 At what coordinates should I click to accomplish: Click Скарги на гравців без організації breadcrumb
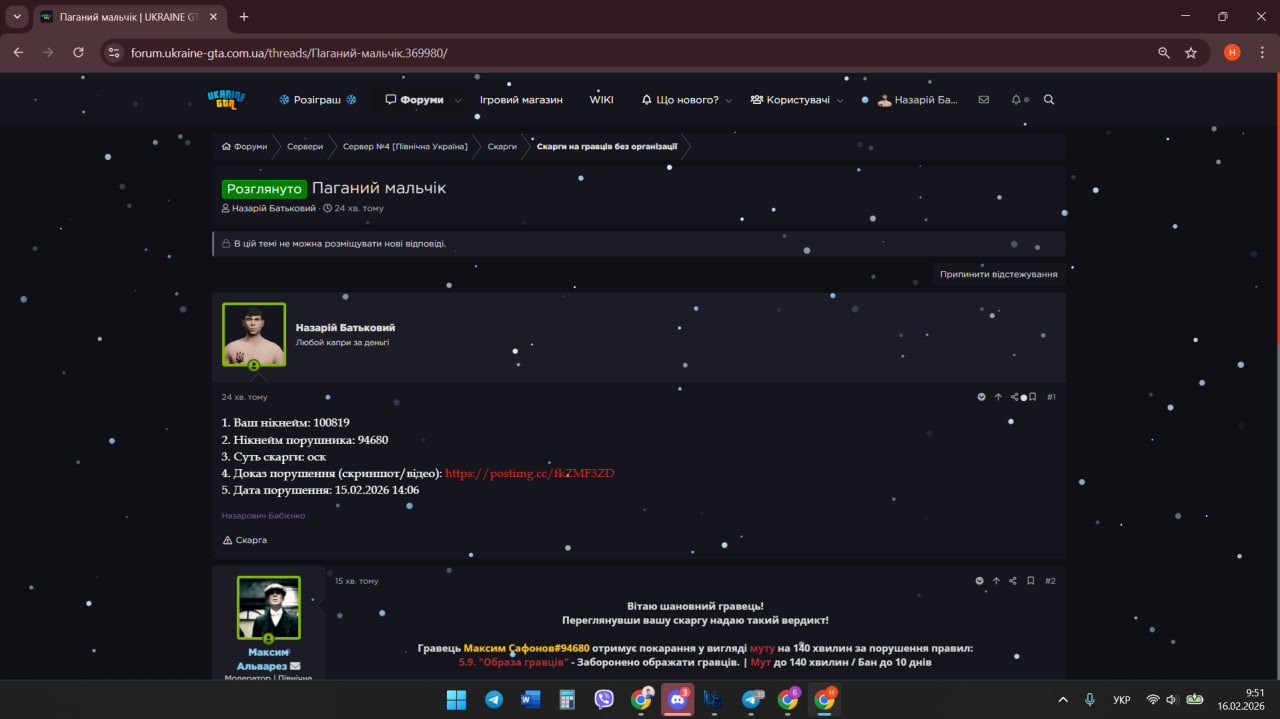[607, 146]
